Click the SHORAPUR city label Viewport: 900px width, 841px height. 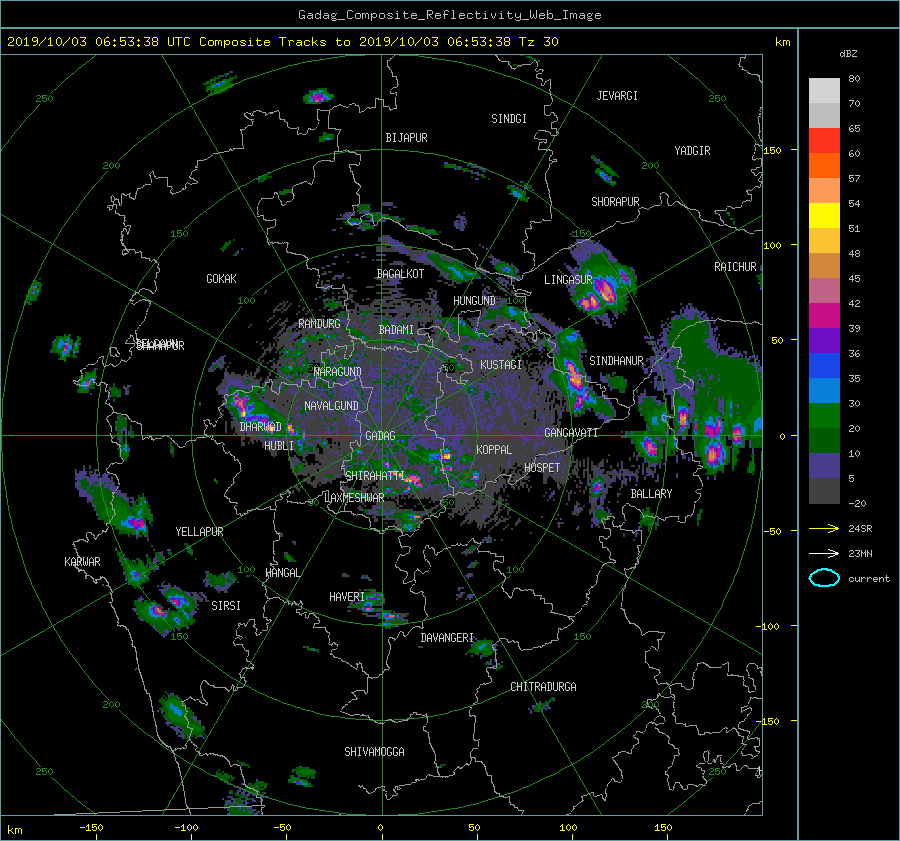615,201
